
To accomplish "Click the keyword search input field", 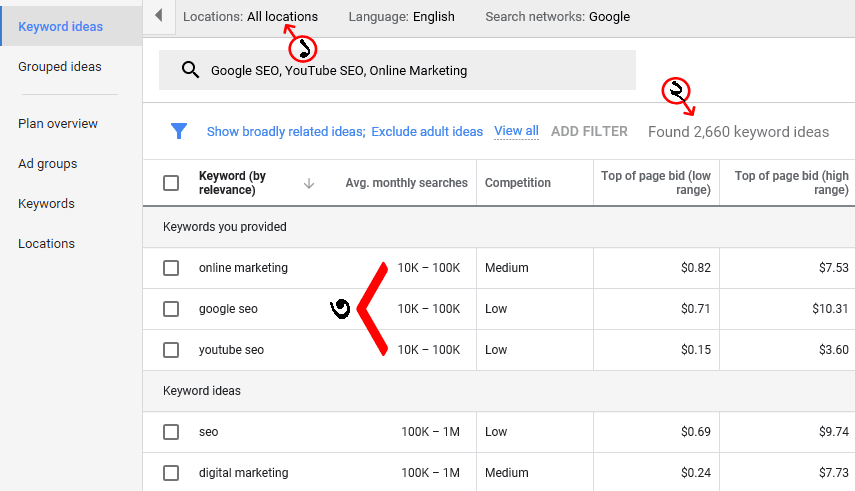I will click(x=410, y=71).
